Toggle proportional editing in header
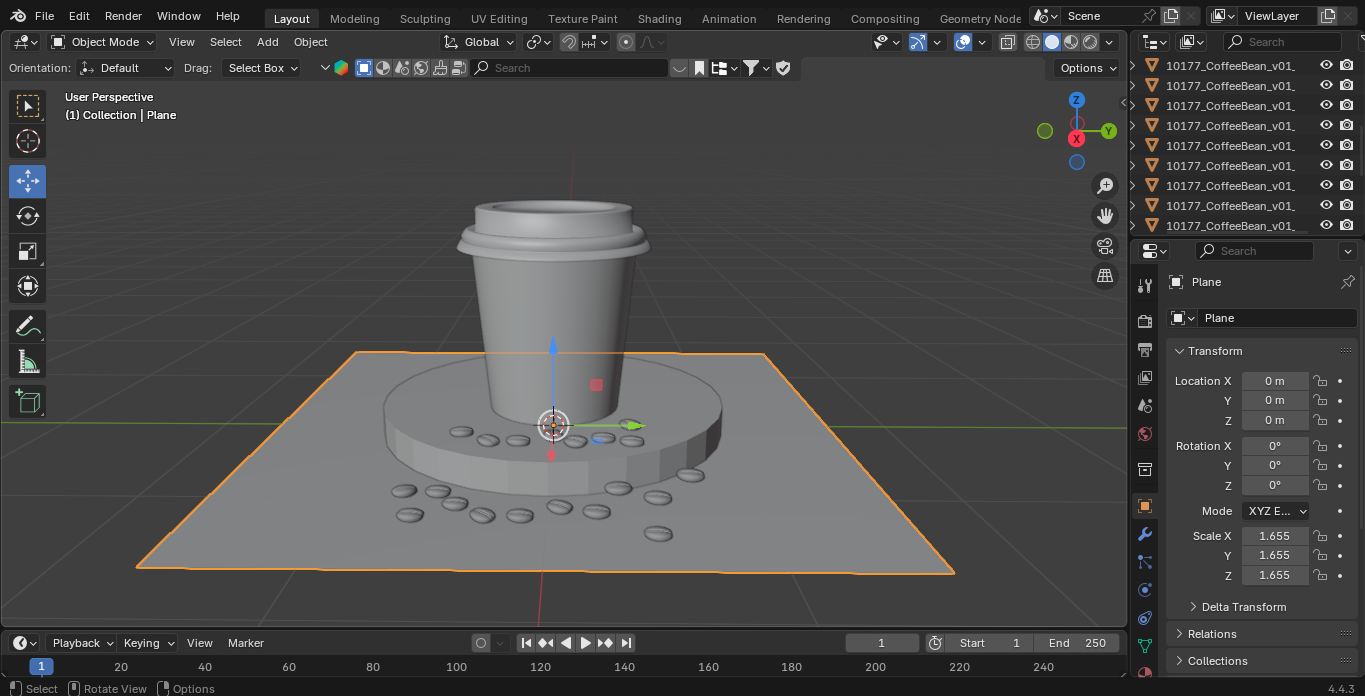 626,42
